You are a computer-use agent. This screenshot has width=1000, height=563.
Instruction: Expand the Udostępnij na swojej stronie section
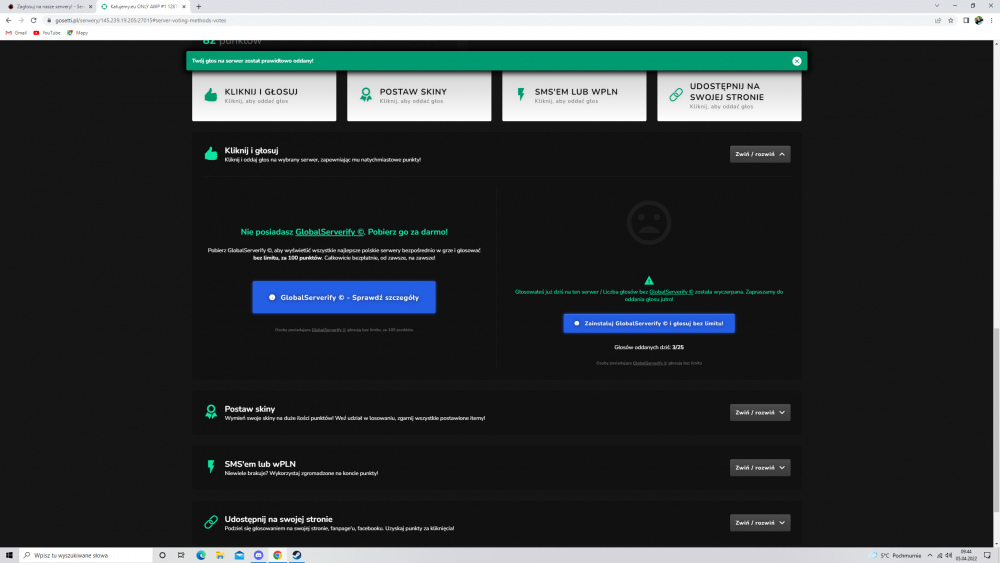tap(760, 523)
